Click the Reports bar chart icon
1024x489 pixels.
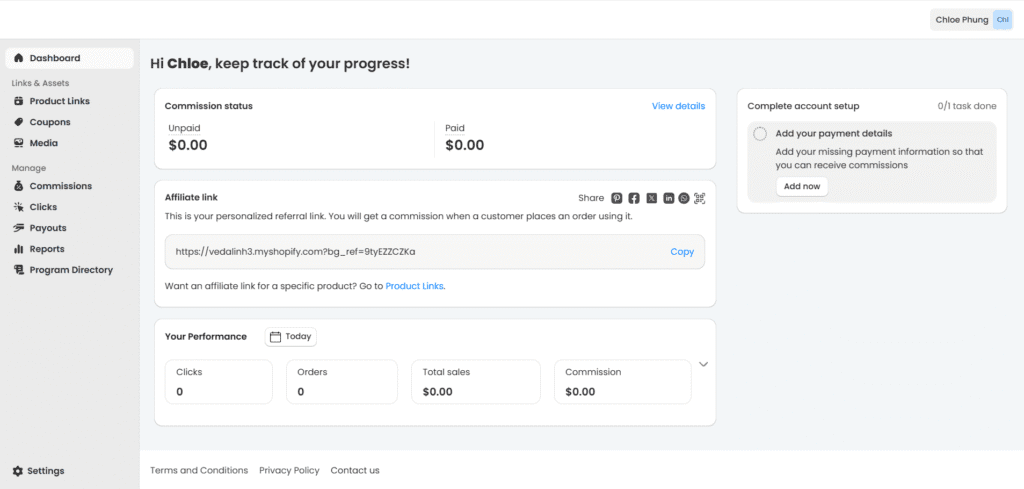[x=18, y=249]
